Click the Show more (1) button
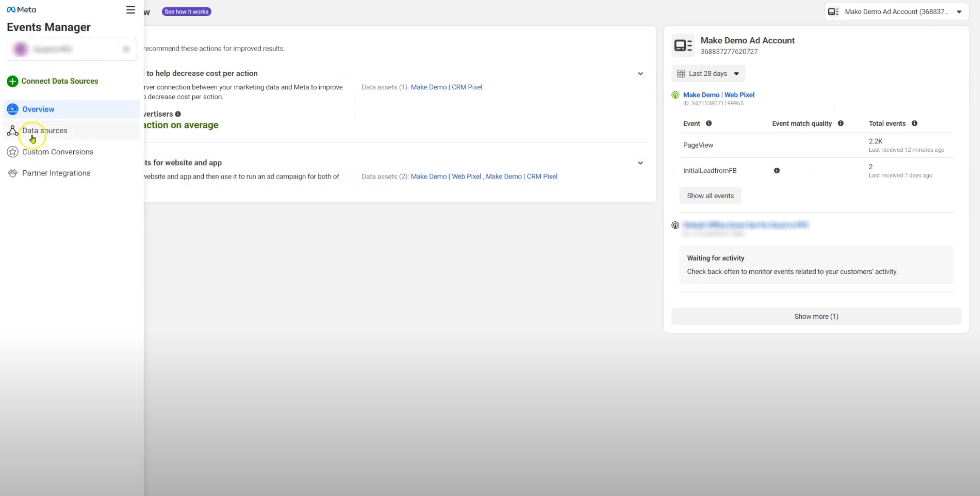Viewport: 980px width, 496px height. (x=816, y=317)
